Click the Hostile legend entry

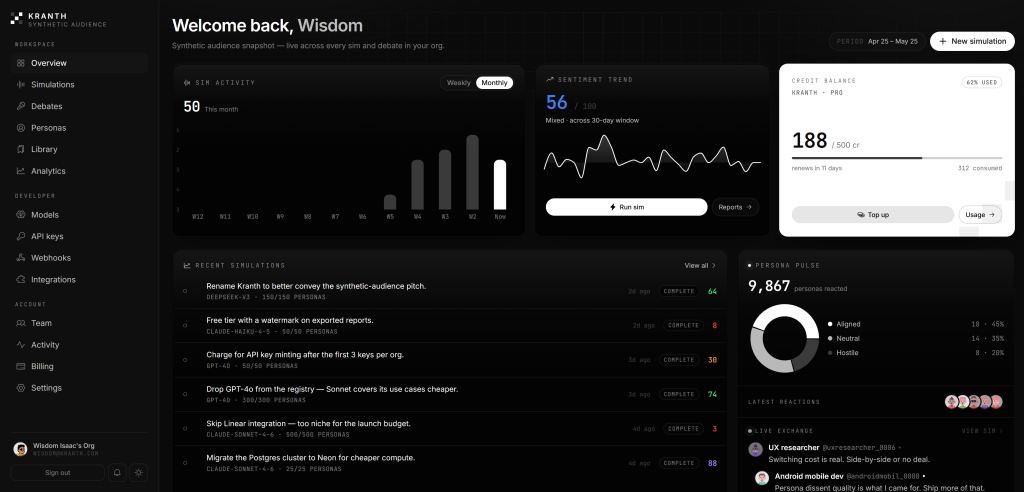pos(916,353)
